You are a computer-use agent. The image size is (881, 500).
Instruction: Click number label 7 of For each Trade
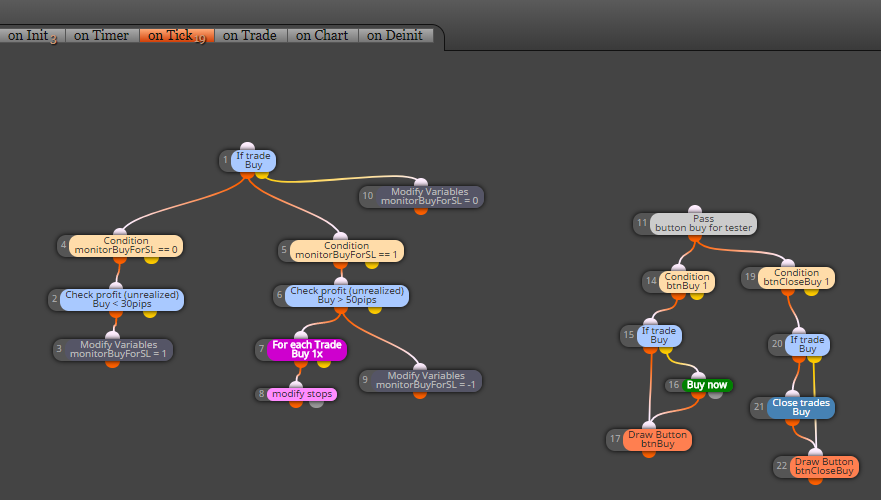[x=261, y=349]
